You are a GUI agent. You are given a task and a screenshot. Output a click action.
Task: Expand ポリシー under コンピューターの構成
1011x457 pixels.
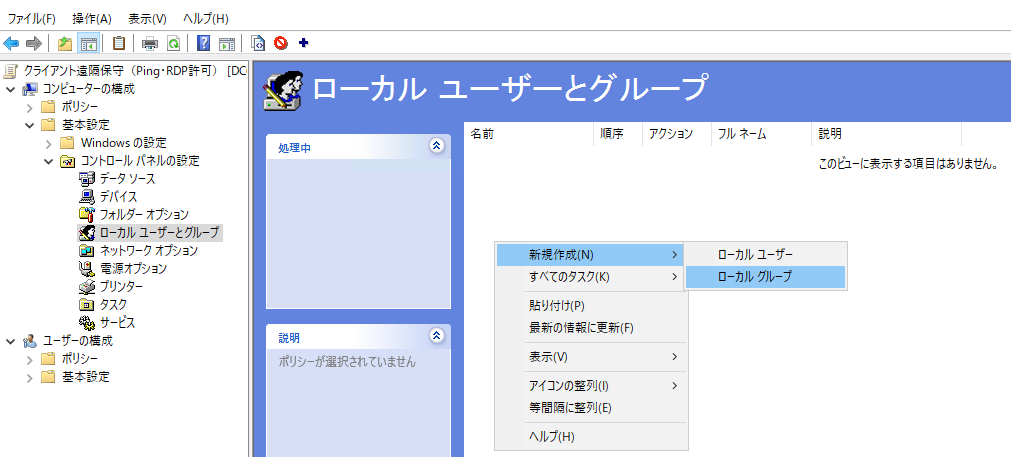pos(30,107)
